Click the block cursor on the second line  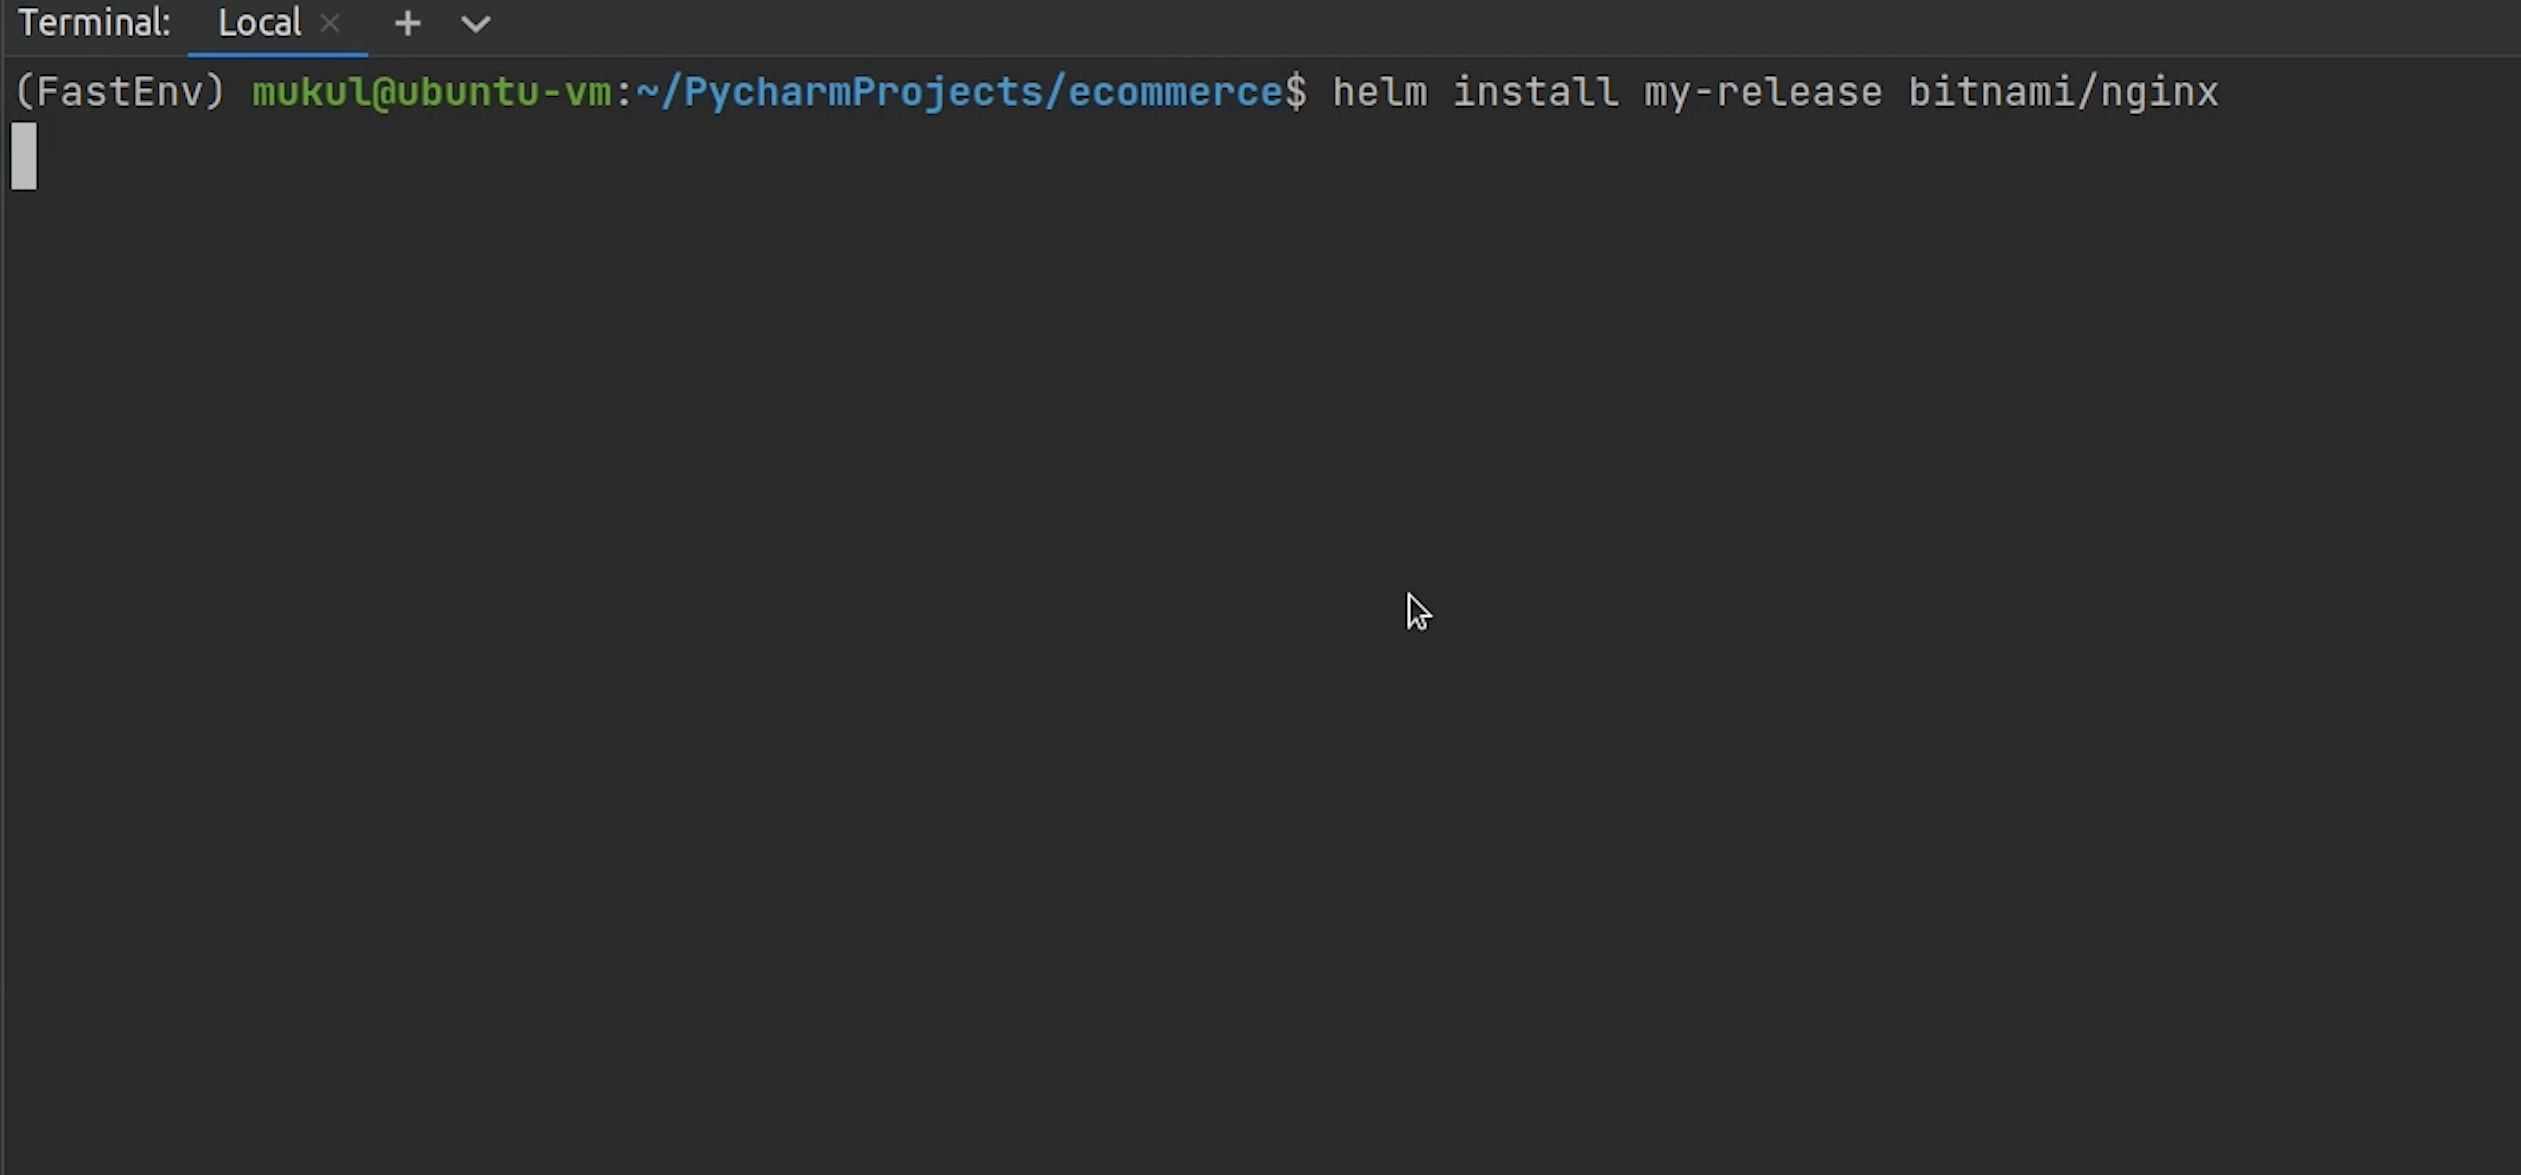tap(24, 156)
